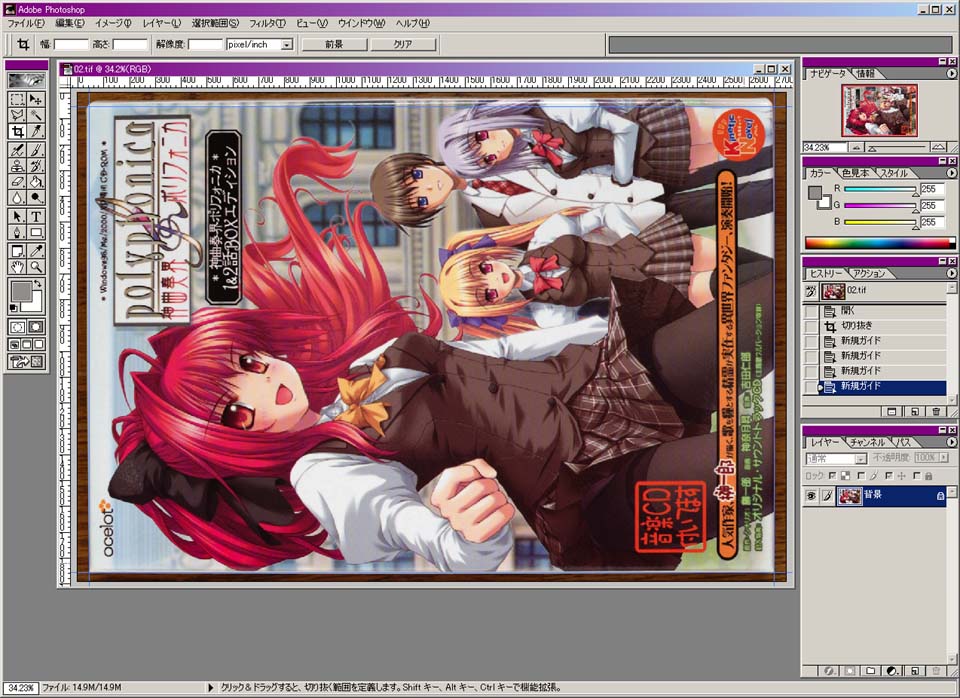Click the クリア button in options bar

click(403, 45)
